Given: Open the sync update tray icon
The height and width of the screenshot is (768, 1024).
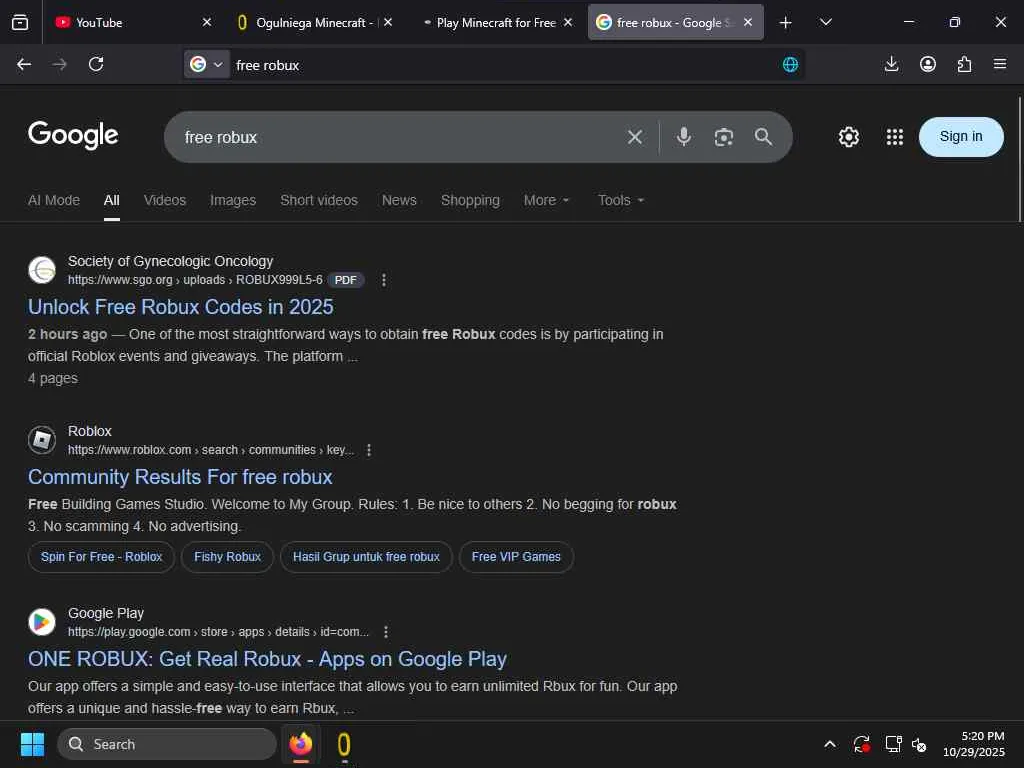Looking at the screenshot, I should 861,744.
